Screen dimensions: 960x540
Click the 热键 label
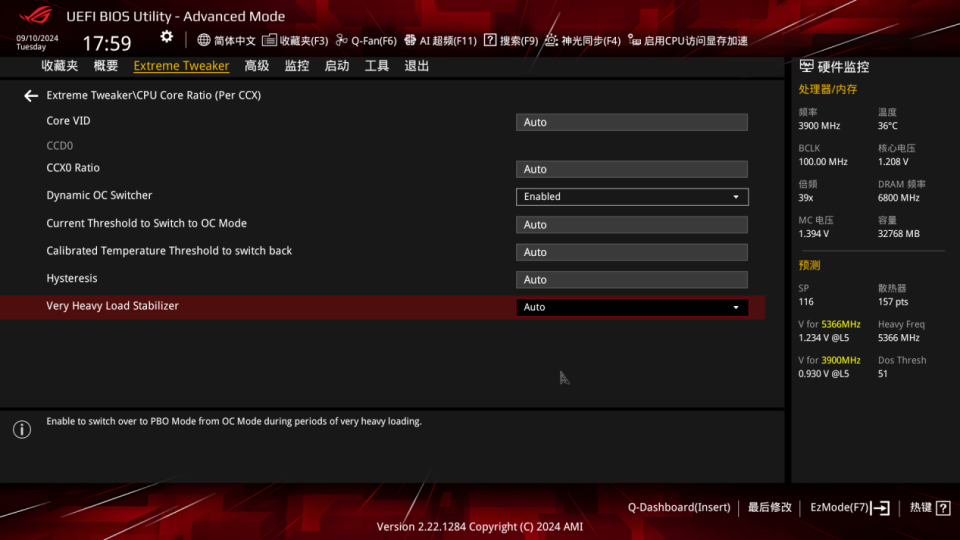pos(920,508)
